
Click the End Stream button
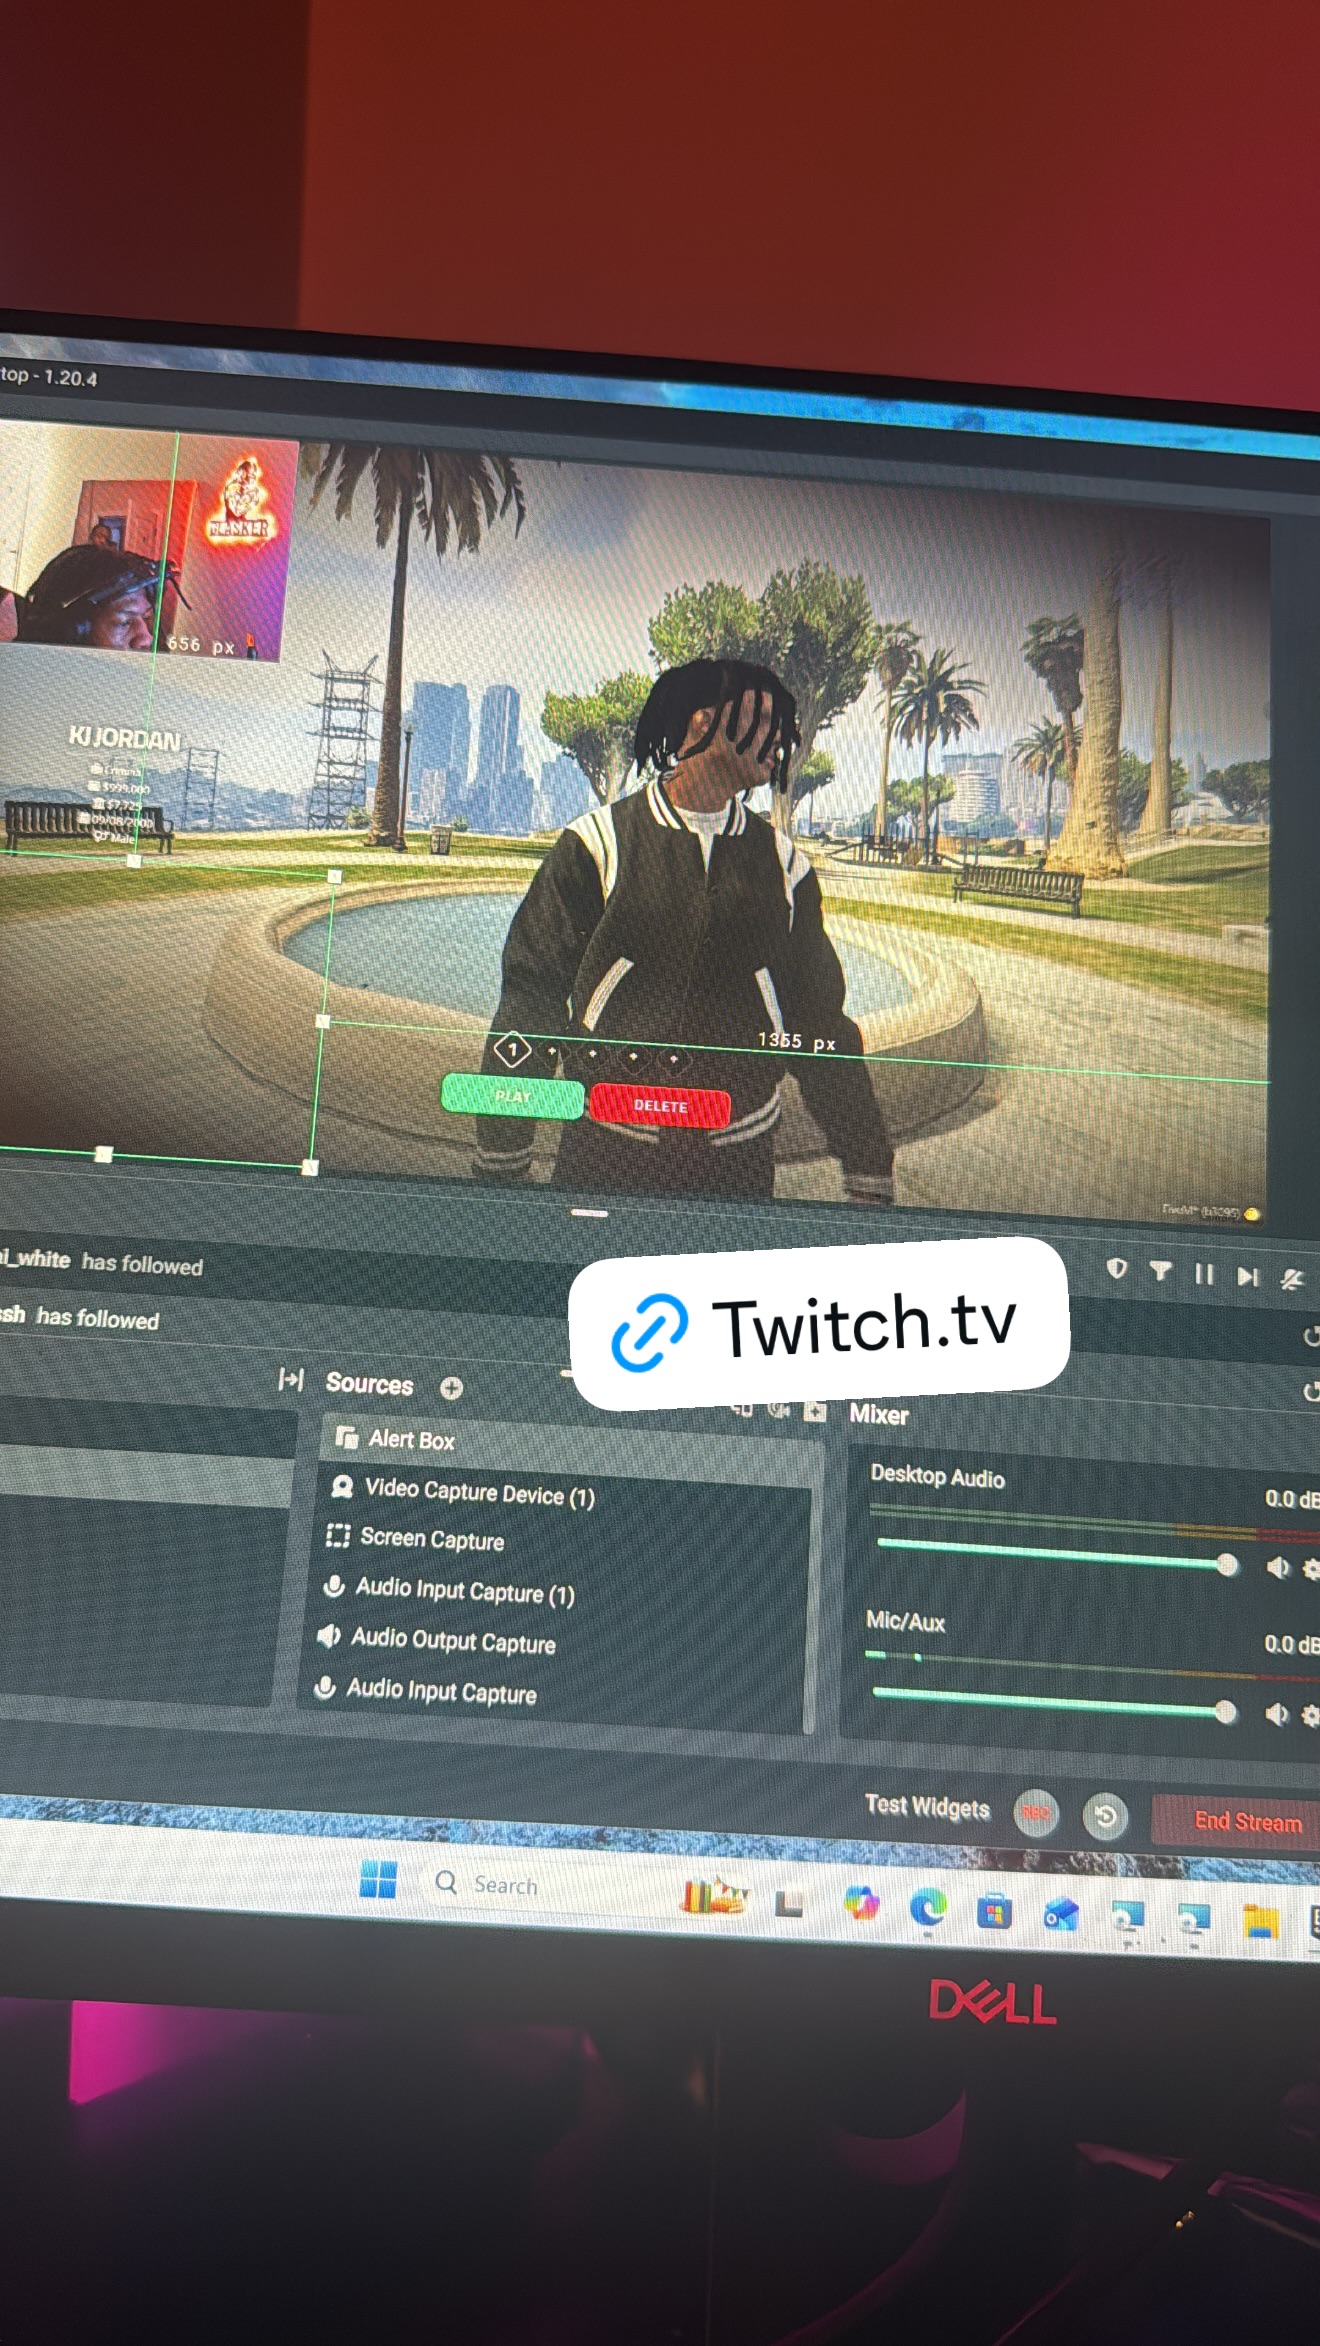click(1247, 1821)
